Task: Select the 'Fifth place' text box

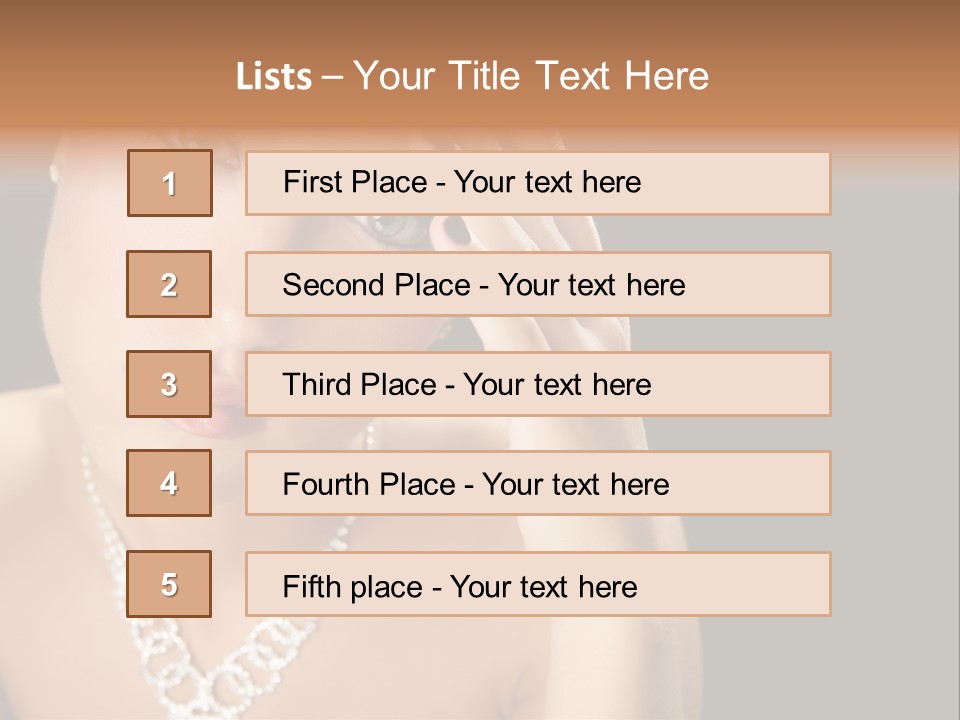Action: tap(538, 584)
